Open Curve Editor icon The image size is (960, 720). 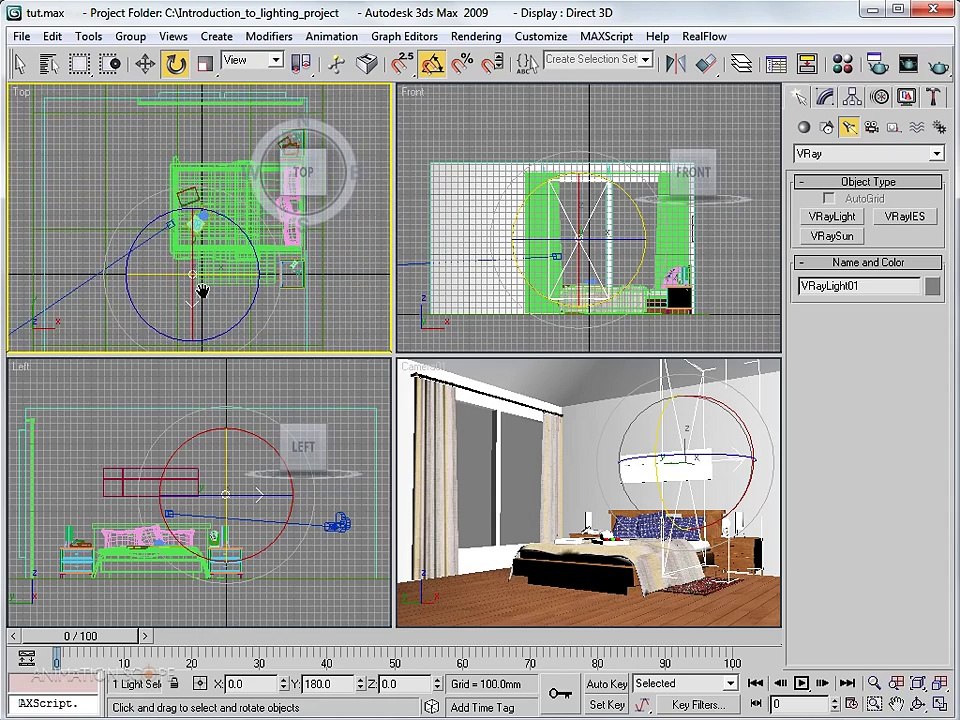click(776, 64)
